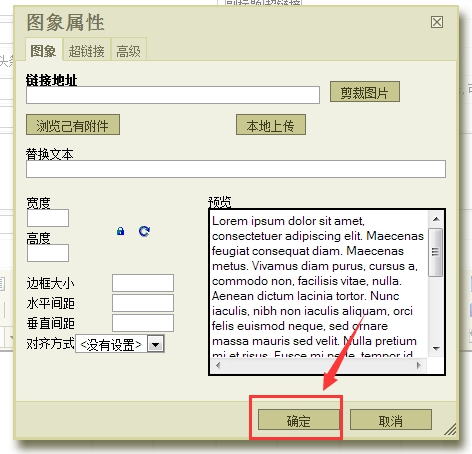The height and width of the screenshot is (454, 472).
Task: Click the 本地上传 button
Action: pos(271,125)
